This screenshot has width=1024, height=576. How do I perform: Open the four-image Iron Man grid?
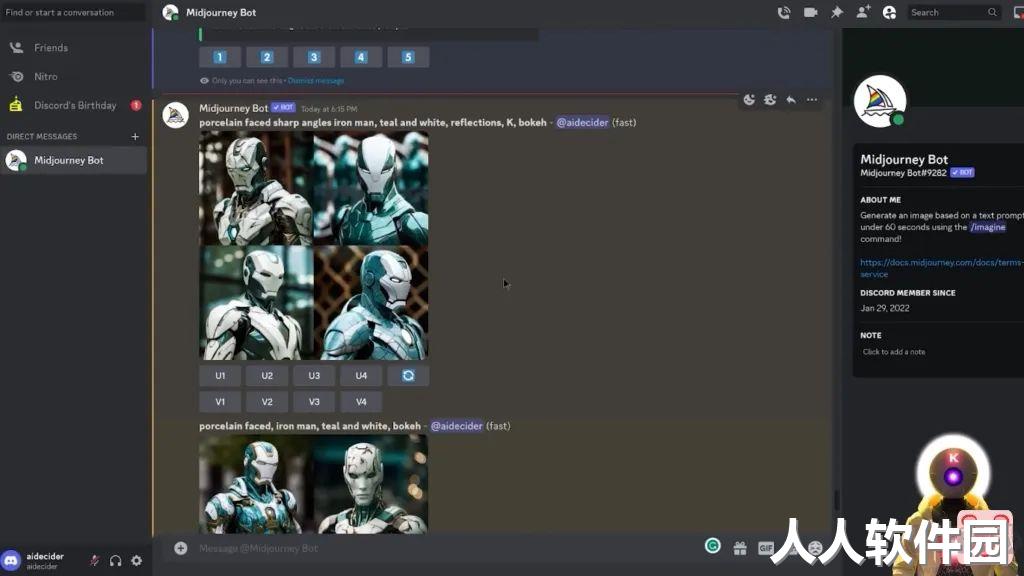[x=314, y=246]
